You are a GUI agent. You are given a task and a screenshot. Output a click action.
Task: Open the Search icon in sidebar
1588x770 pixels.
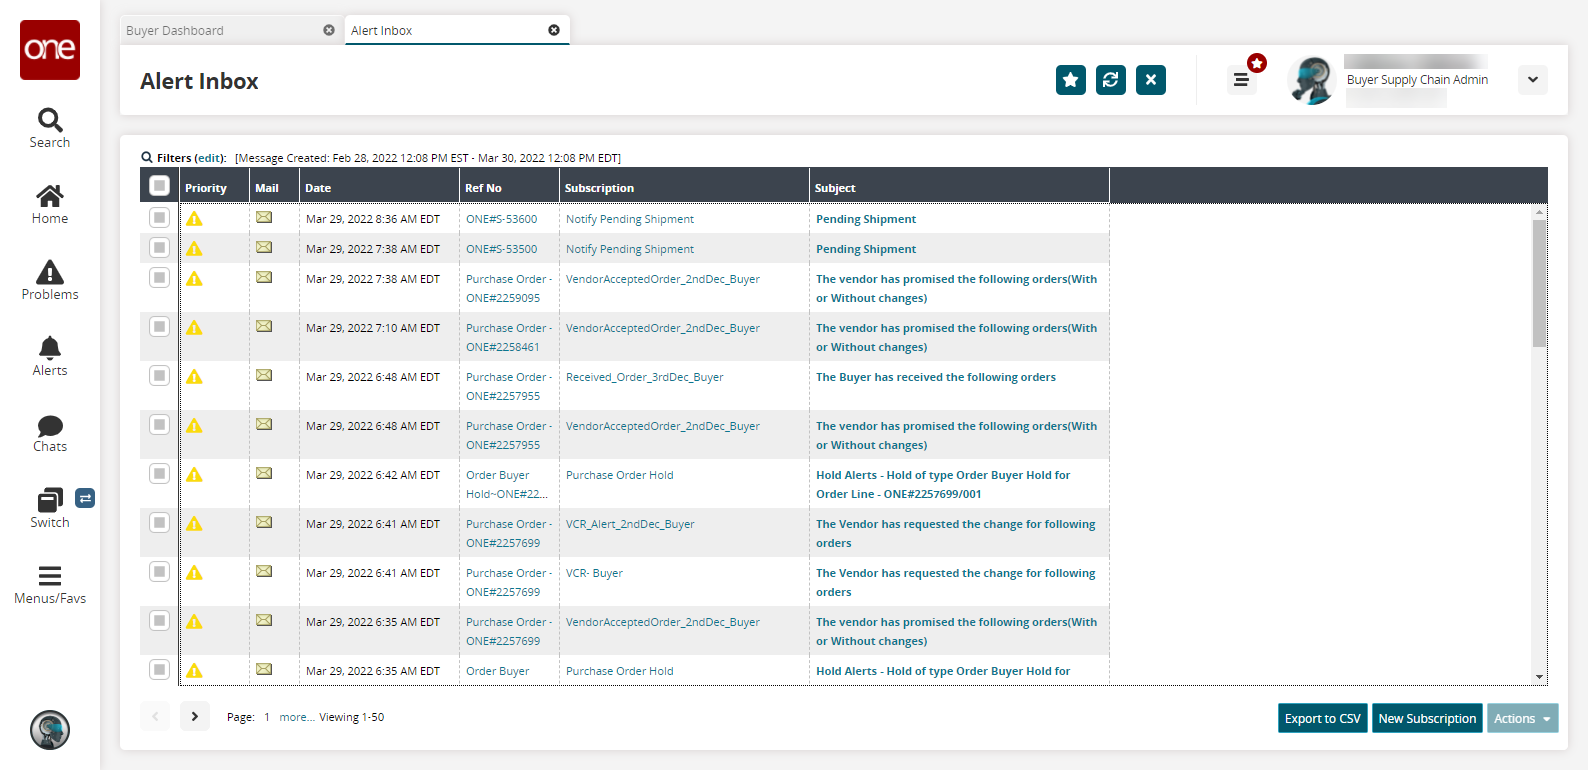50,121
